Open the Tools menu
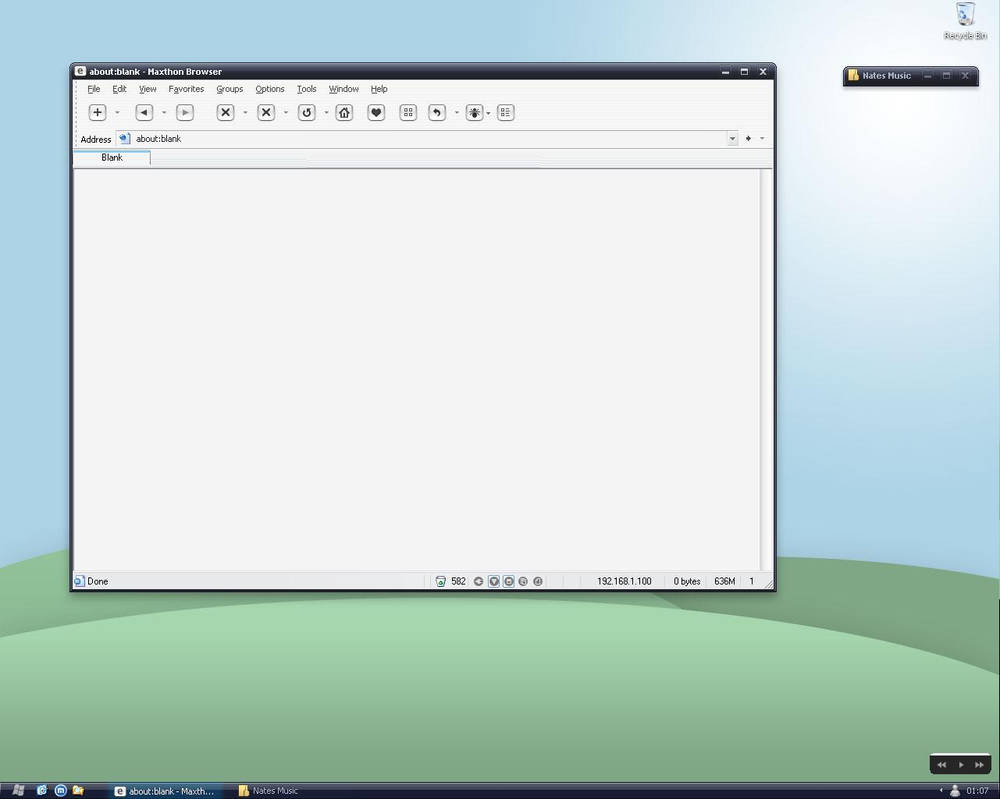The height and width of the screenshot is (799, 1000). [x=306, y=88]
